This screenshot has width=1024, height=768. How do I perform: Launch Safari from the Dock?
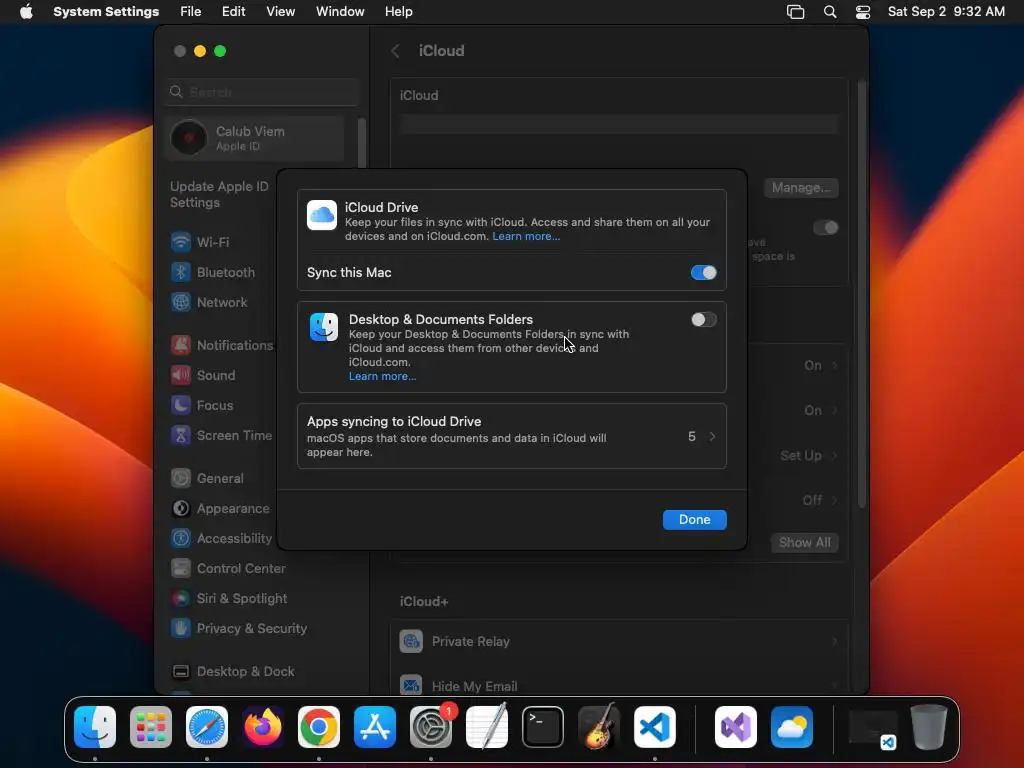click(x=207, y=726)
